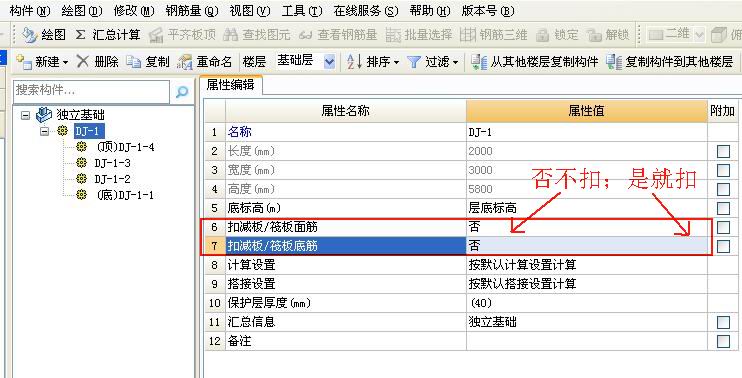
Task: Click the 名称 value DJ-1 cell
Action: (x=587, y=132)
